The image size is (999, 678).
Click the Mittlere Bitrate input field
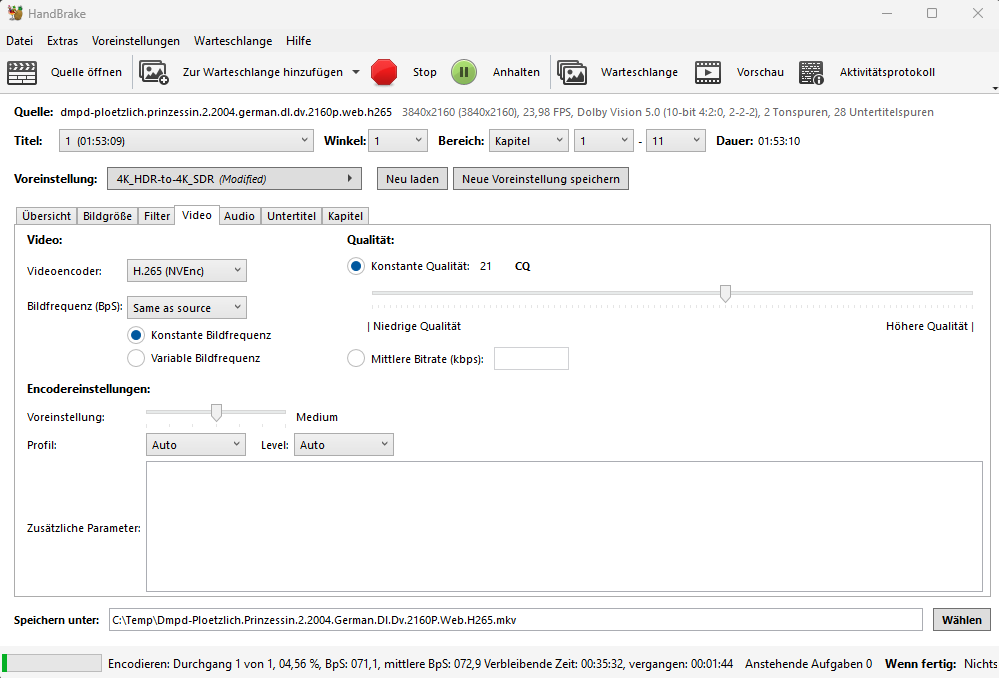click(531, 358)
